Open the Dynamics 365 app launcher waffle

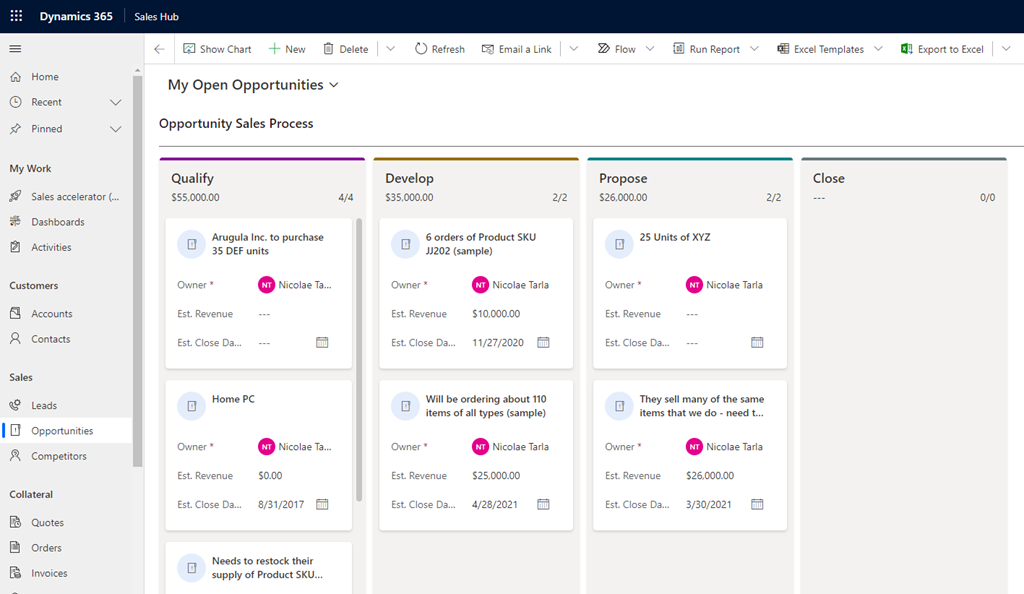16,17
